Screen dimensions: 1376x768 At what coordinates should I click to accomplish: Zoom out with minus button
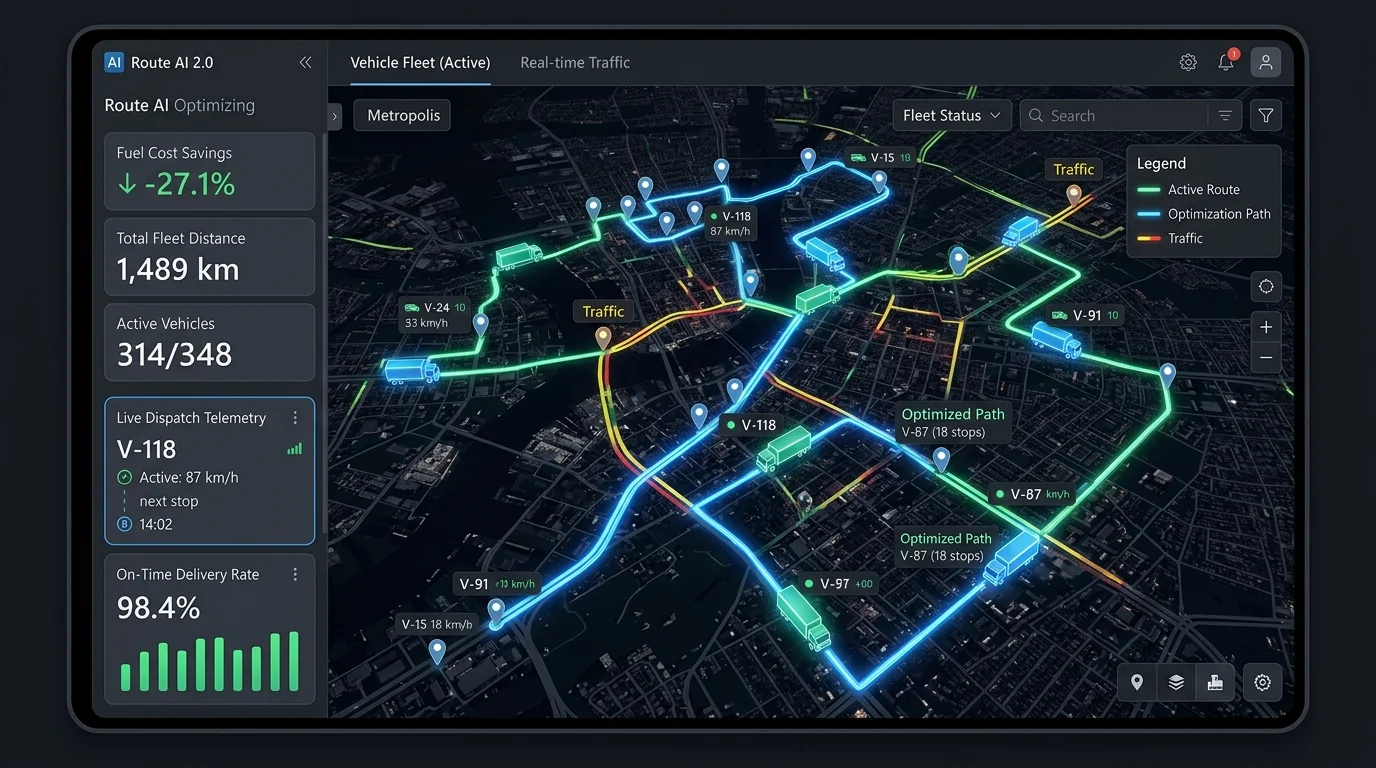pos(1266,358)
